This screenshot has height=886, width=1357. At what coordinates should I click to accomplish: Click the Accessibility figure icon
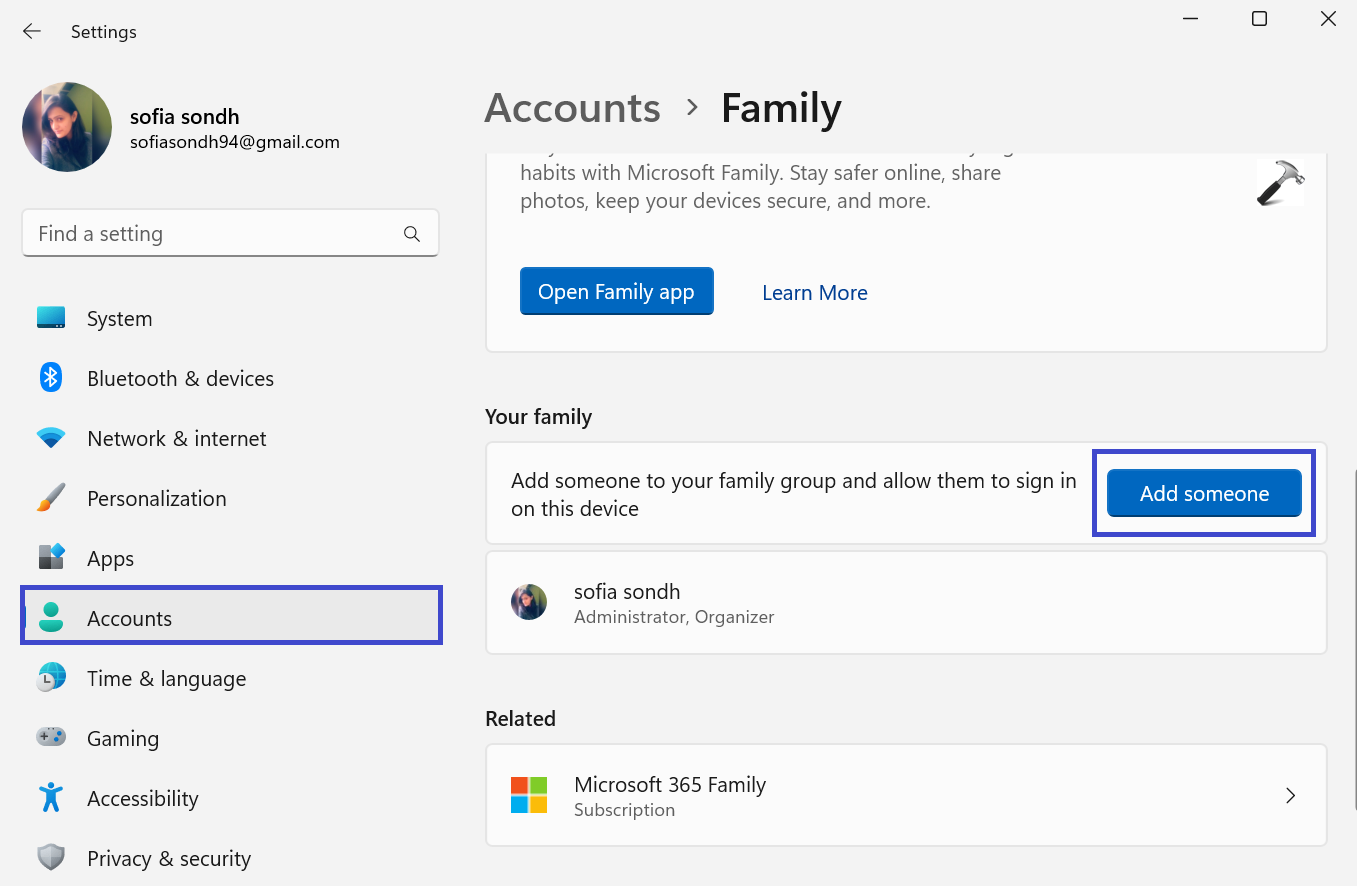pos(51,798)
